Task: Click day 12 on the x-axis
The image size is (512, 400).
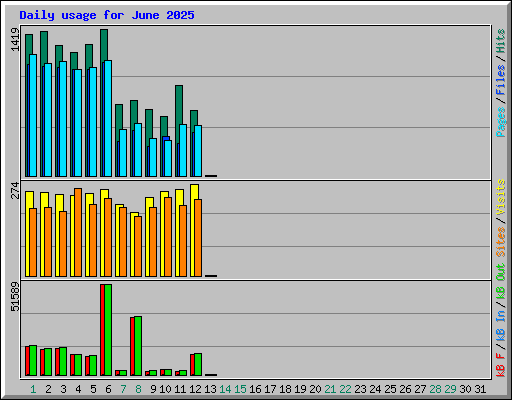Action: tap(195, 389)
